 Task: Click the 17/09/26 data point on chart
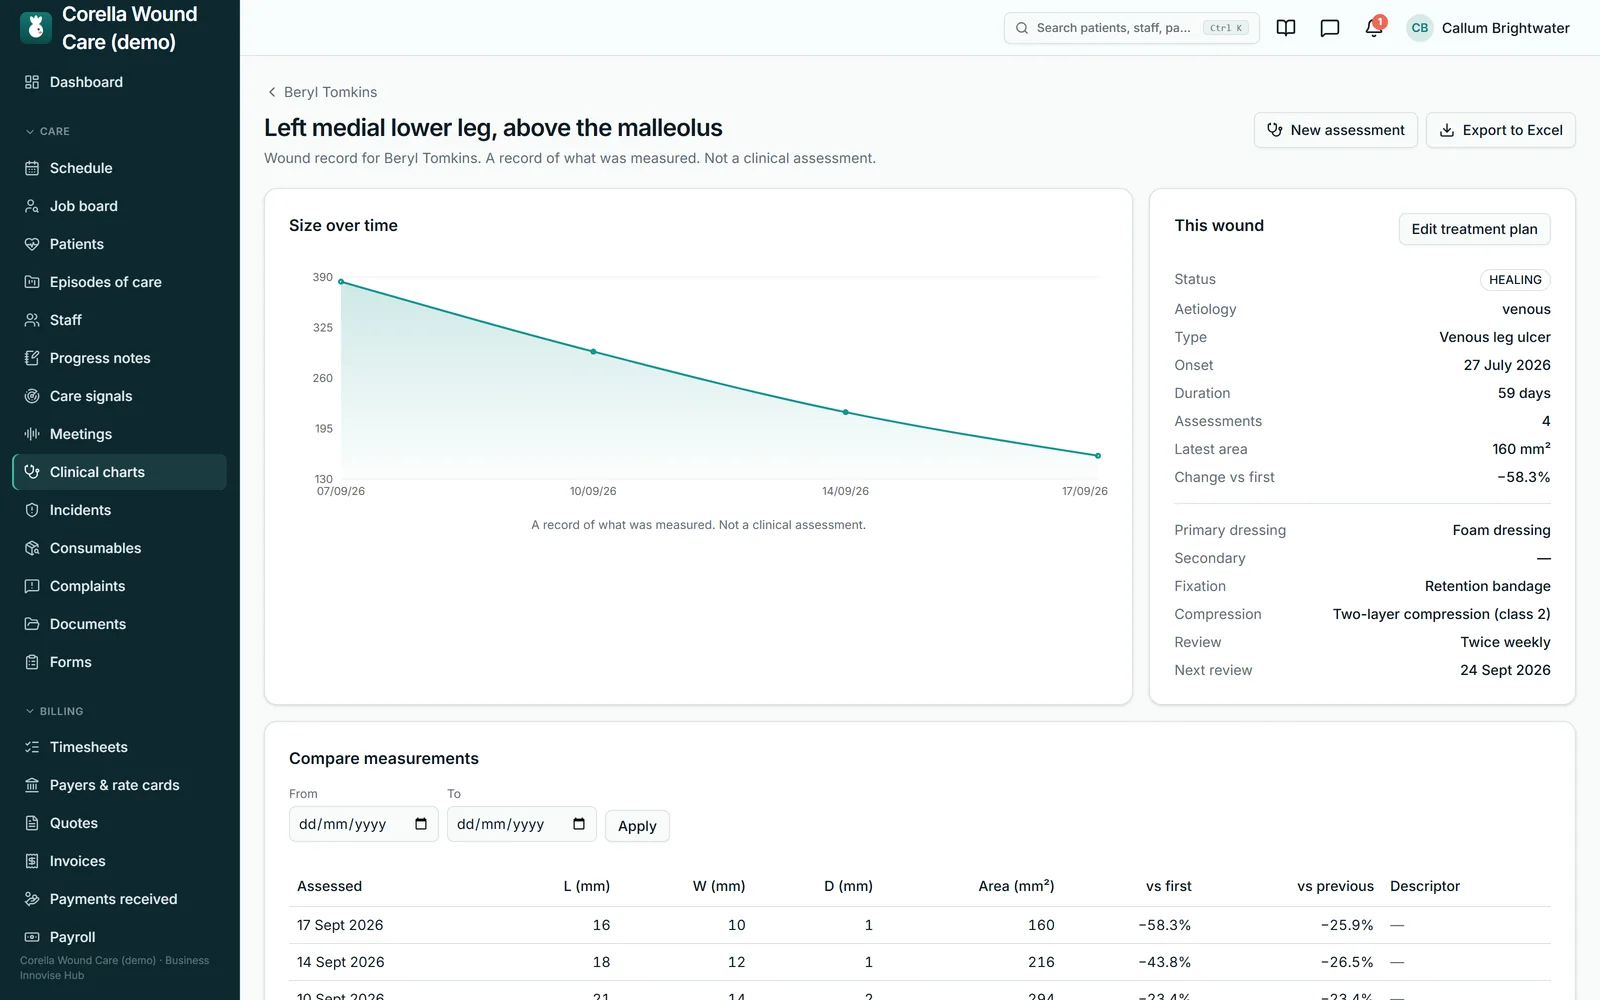(1098, 456)
